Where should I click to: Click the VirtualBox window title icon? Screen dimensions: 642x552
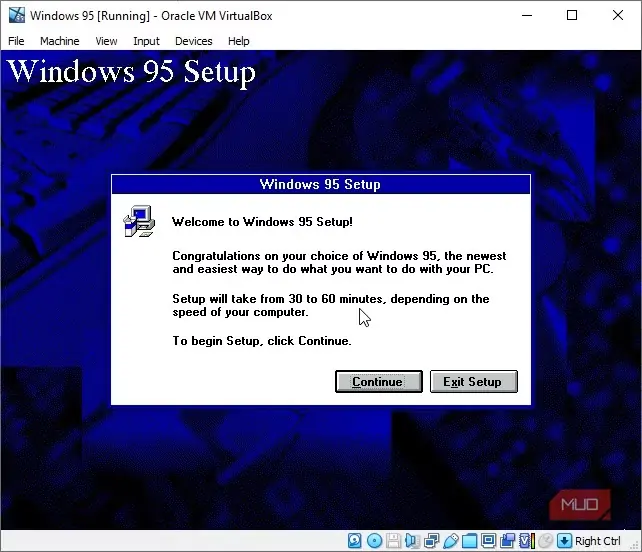tap(16, 16)
